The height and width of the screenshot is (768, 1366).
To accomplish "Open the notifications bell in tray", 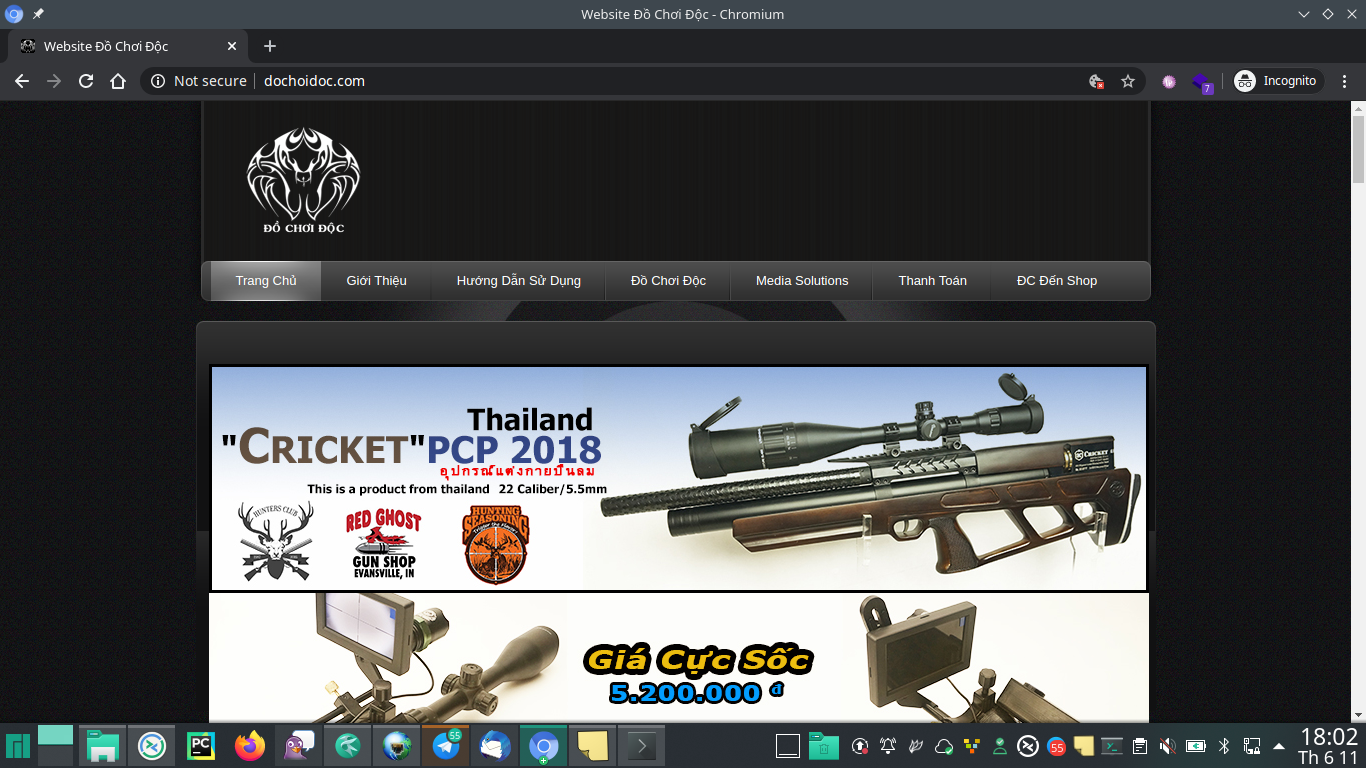I will 887,746.
